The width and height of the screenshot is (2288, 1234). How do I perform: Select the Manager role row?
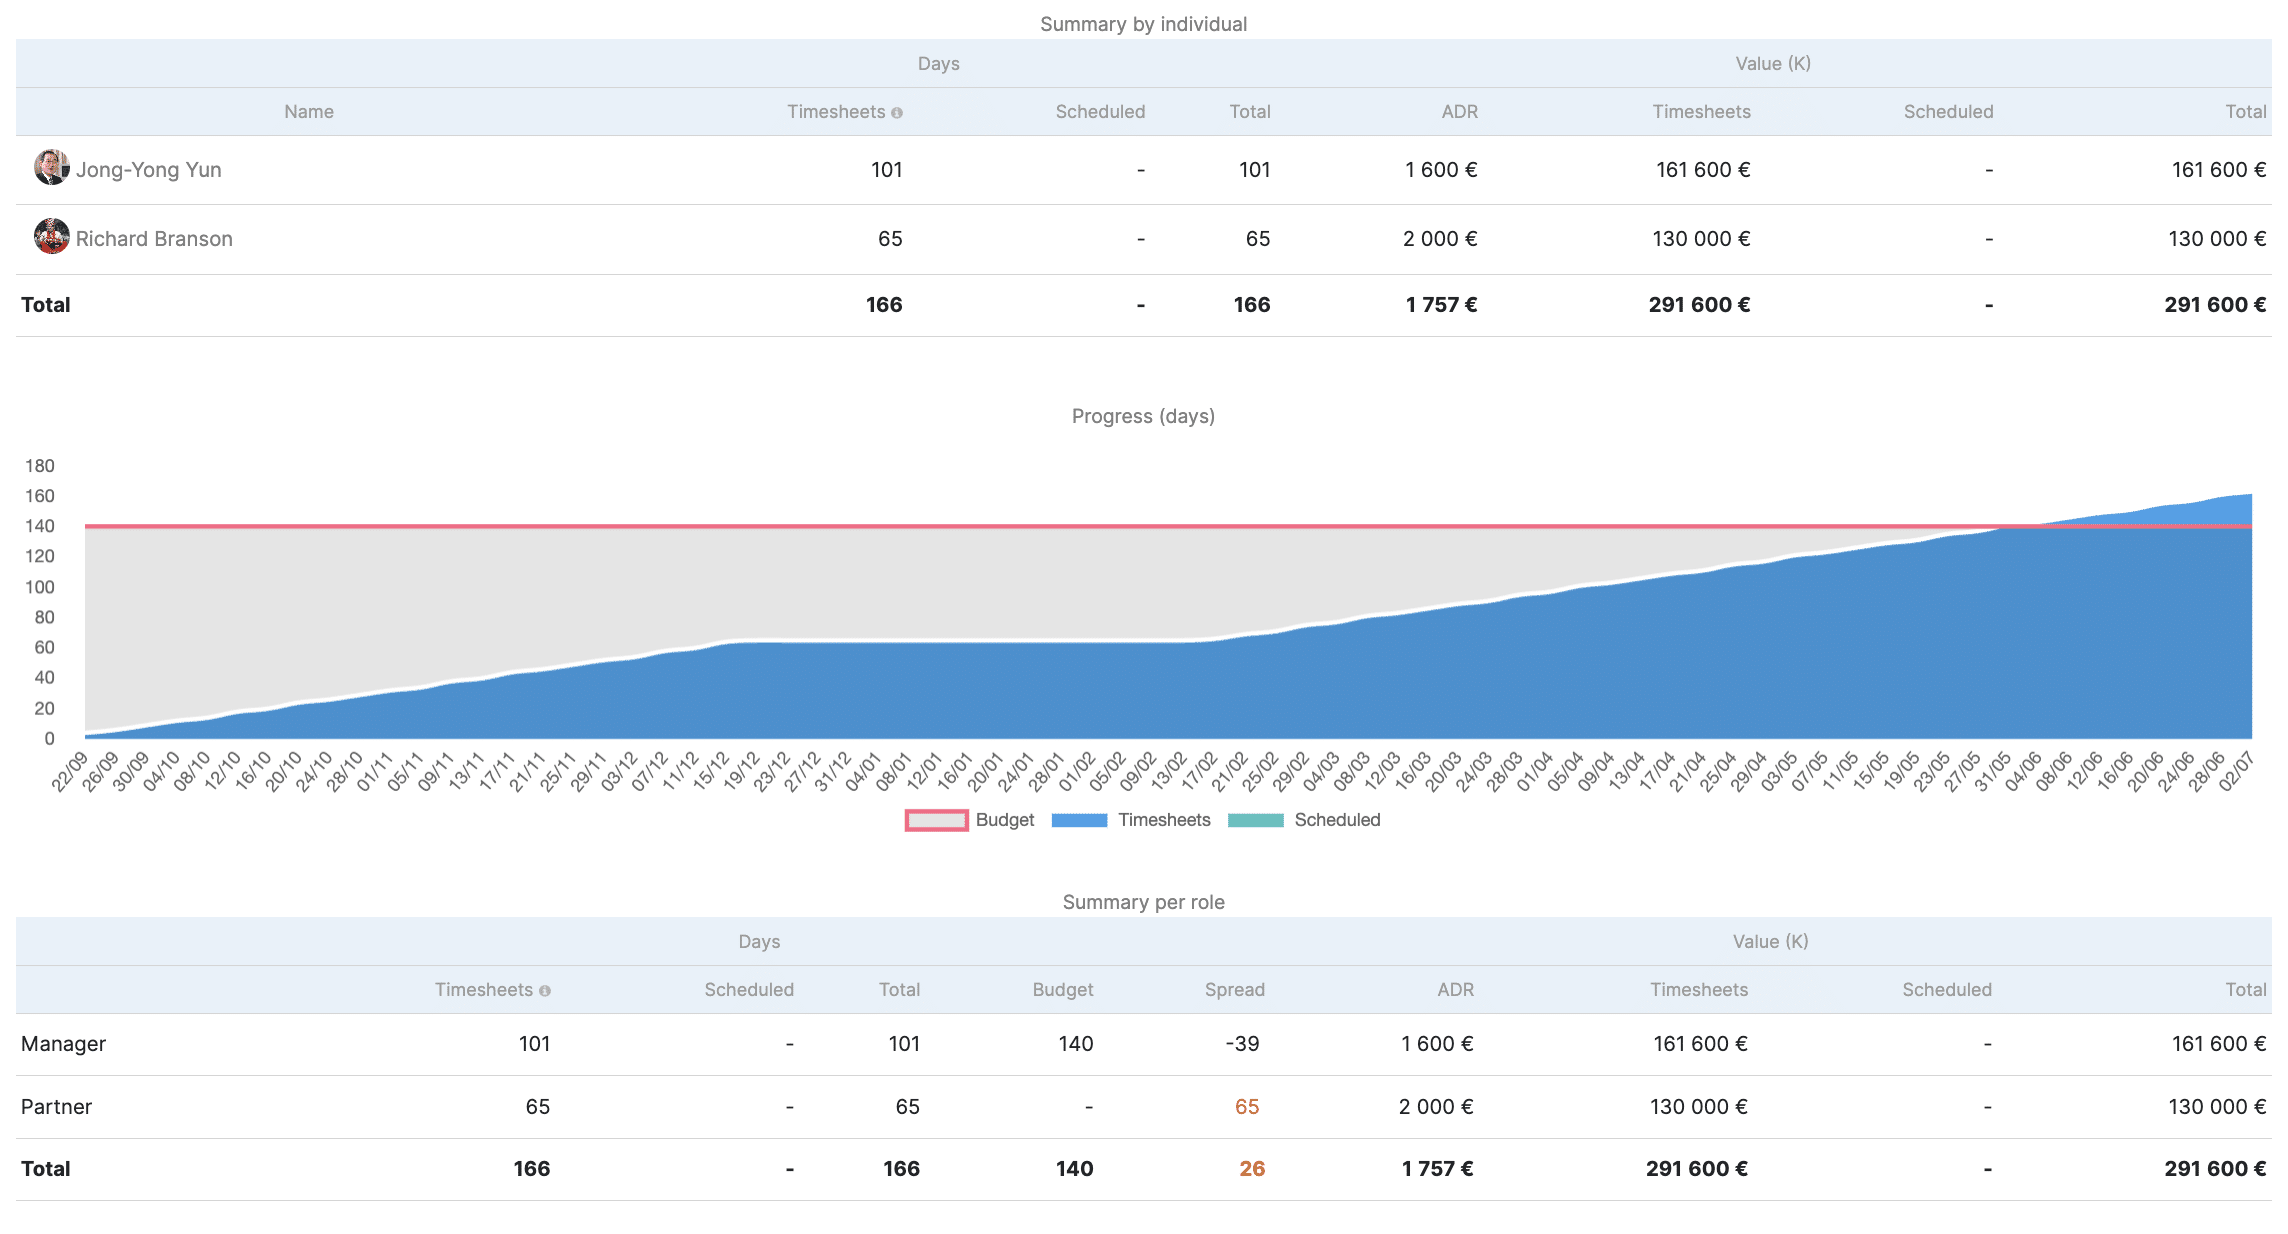(63, 1044)
